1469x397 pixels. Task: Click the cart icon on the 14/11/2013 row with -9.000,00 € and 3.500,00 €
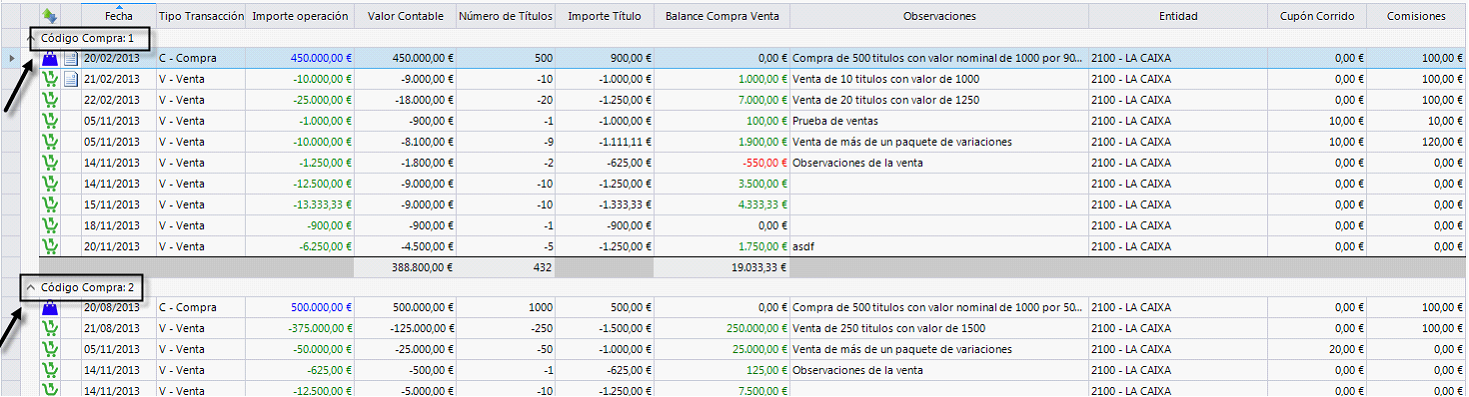[x=50, y=184]
